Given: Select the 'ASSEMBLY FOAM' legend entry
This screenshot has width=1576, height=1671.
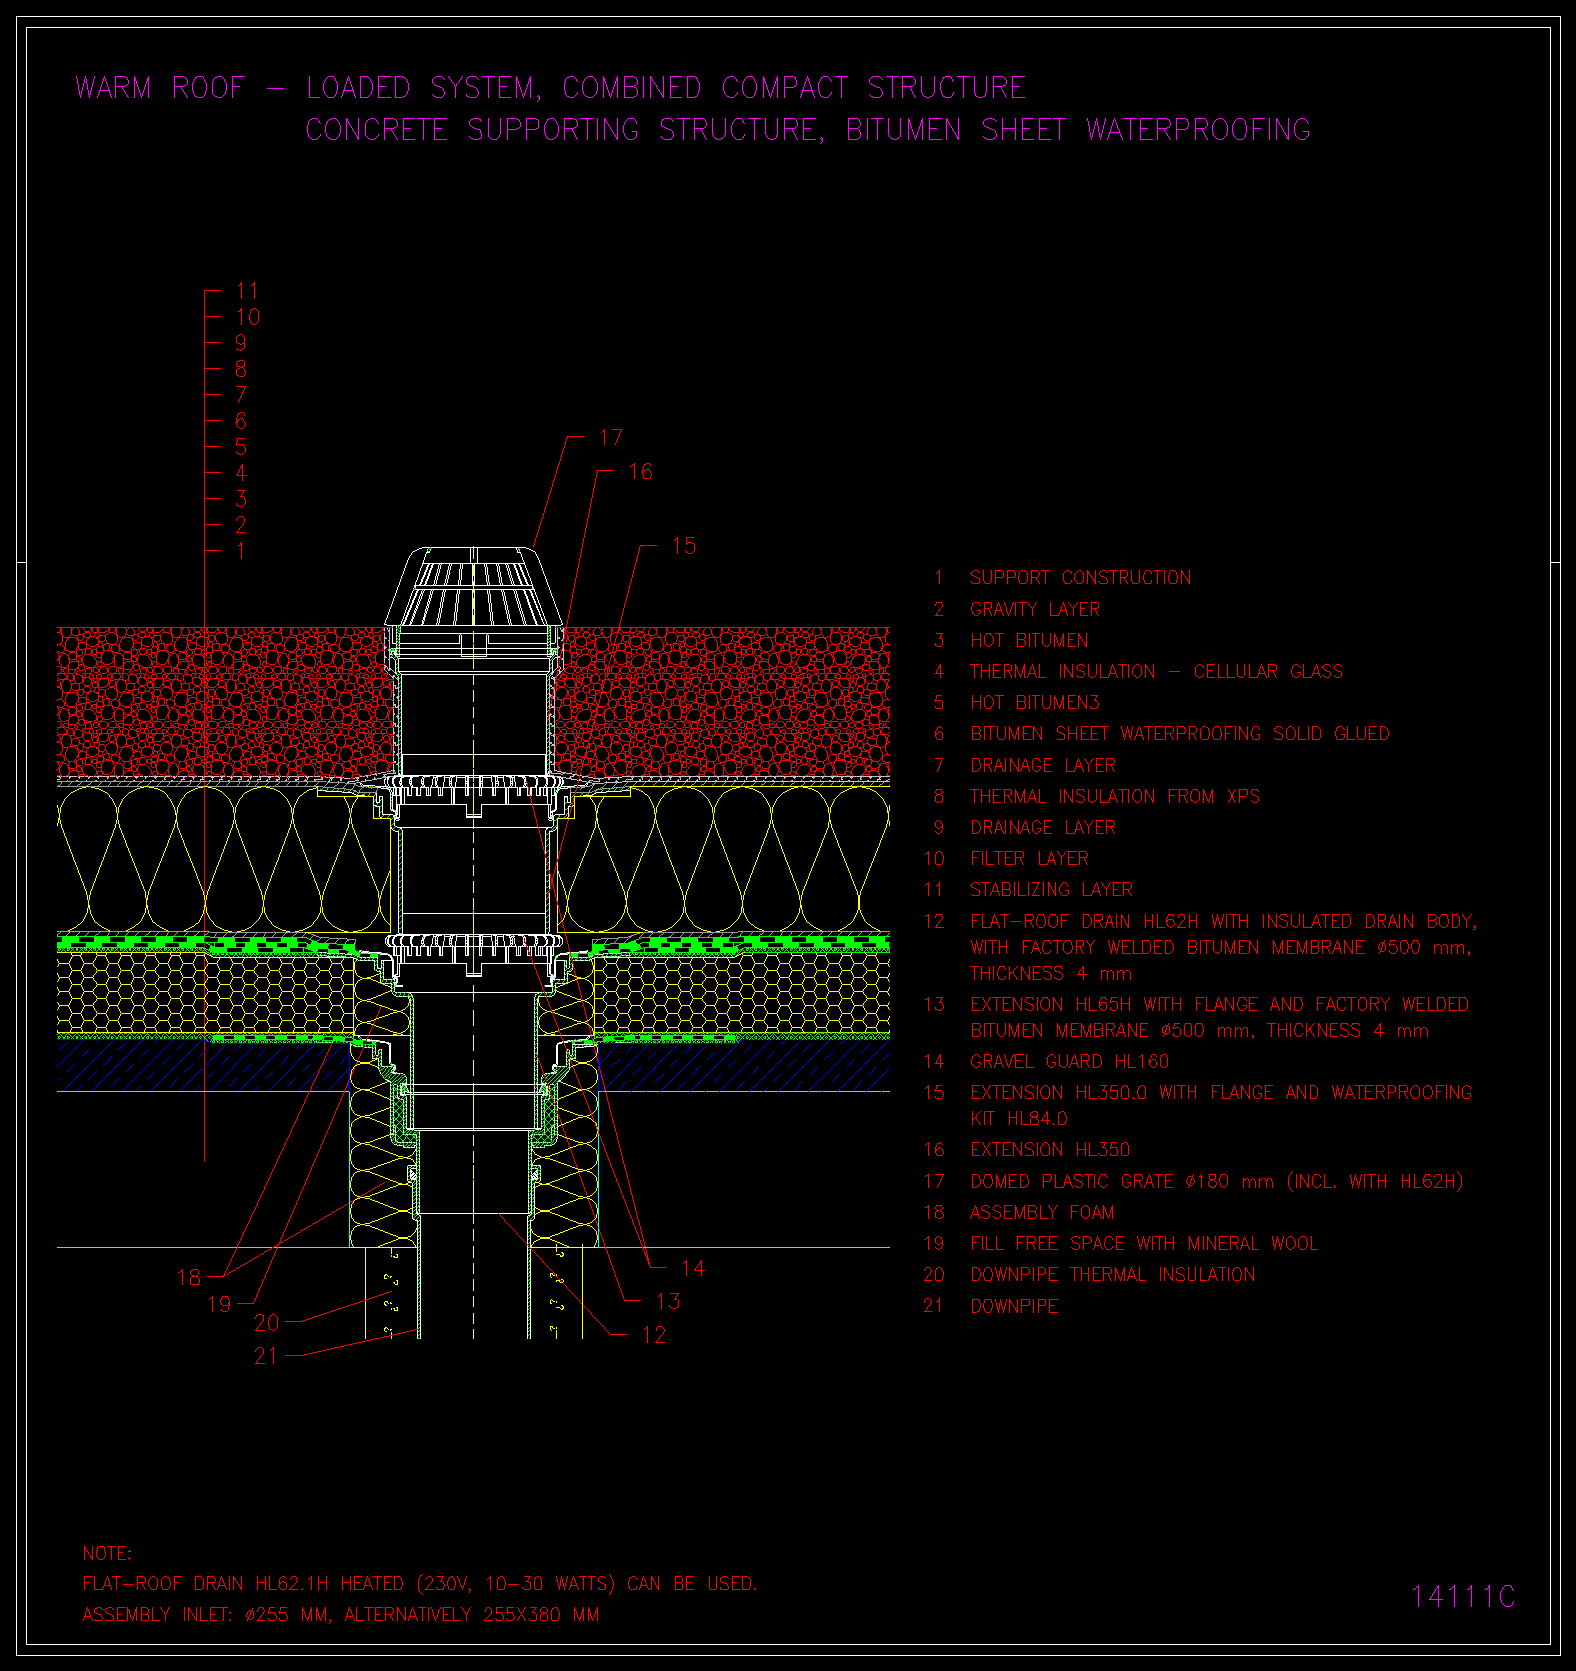Looking at the screenshot, I should [x=1042, y=1213].
